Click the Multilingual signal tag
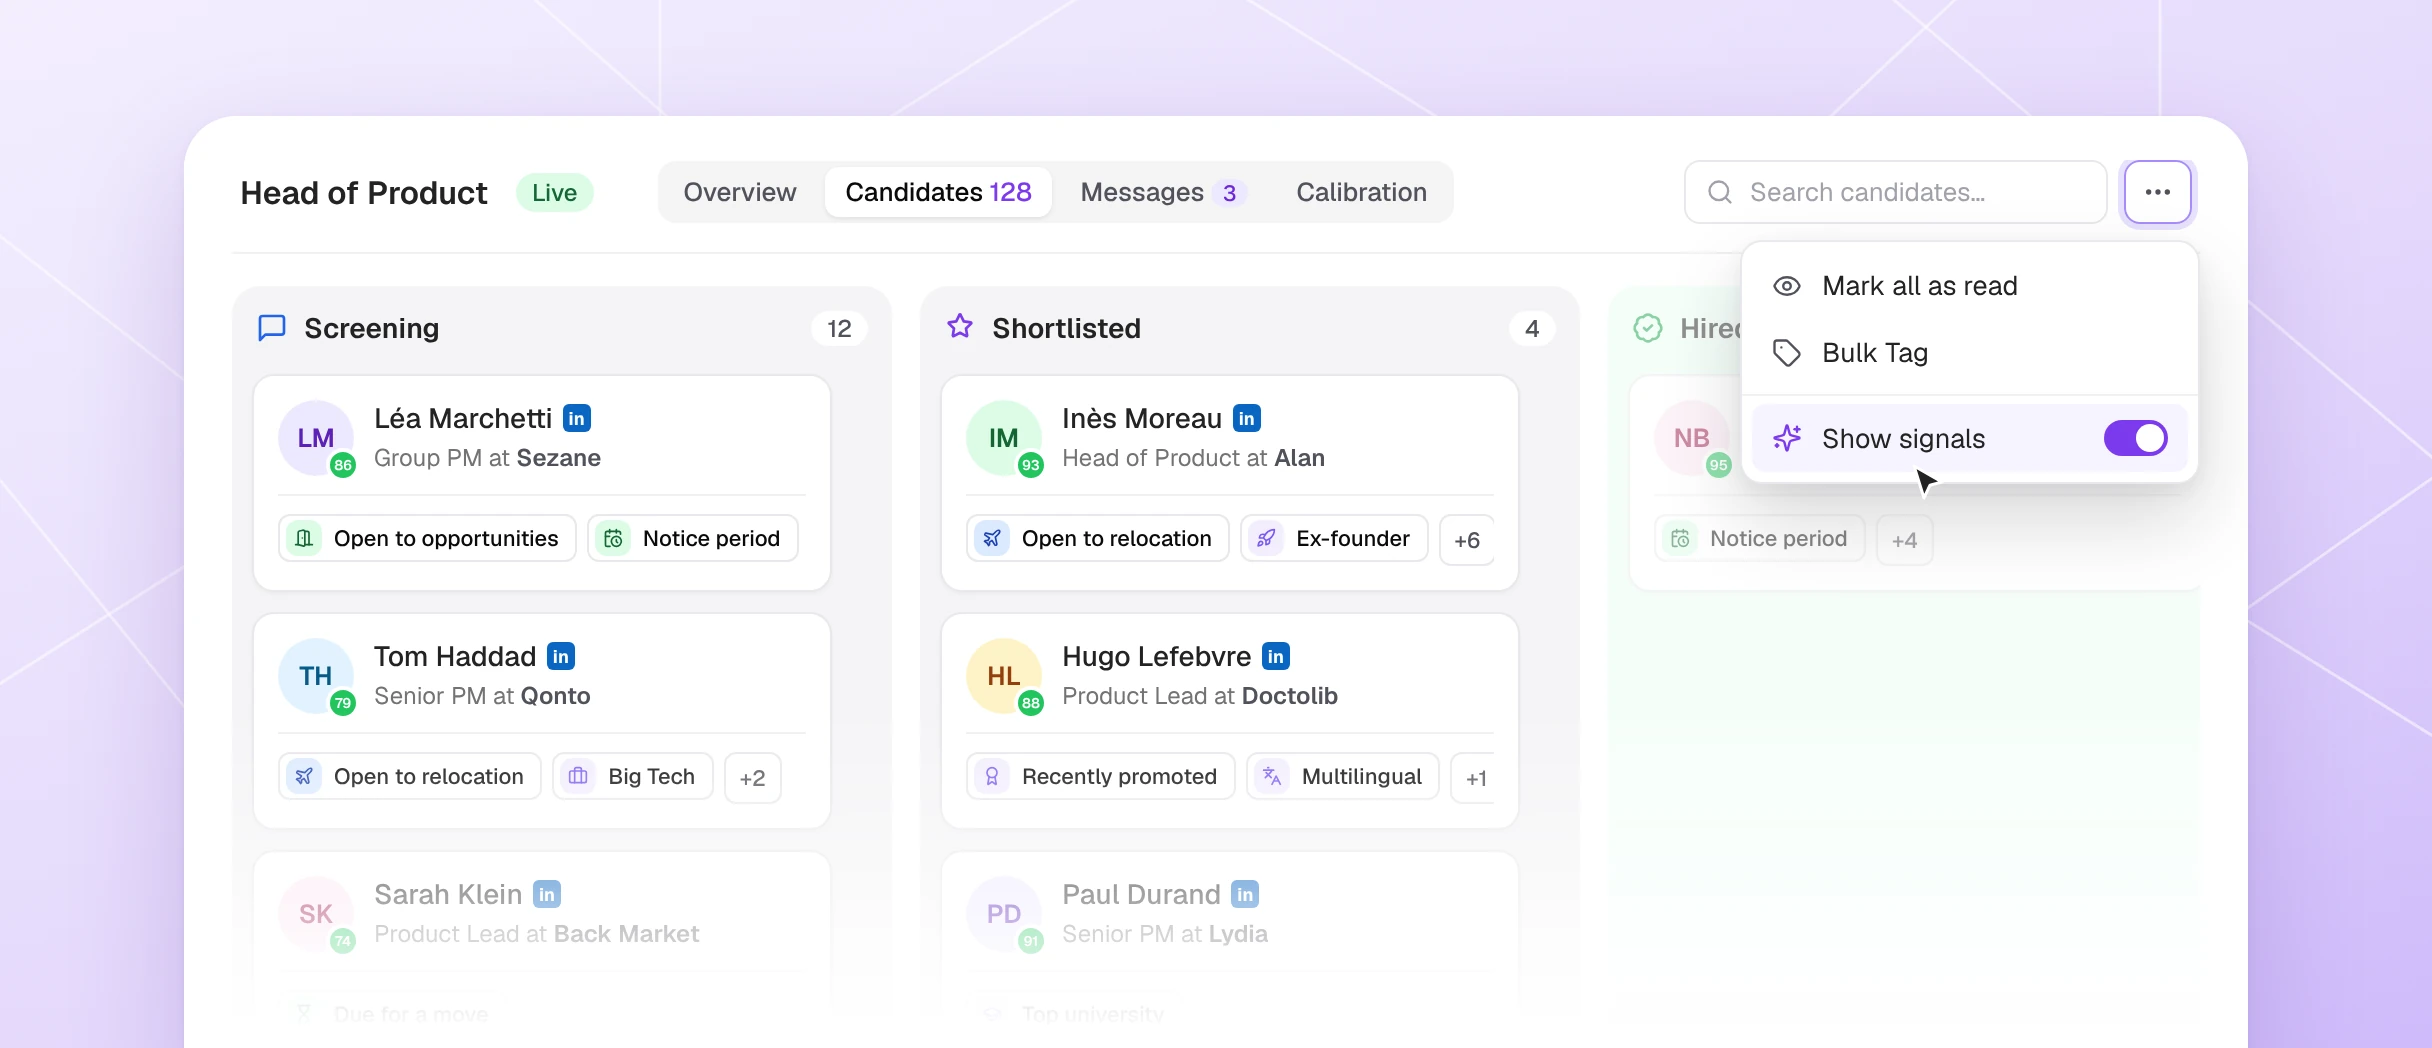 coord(1342,776)
